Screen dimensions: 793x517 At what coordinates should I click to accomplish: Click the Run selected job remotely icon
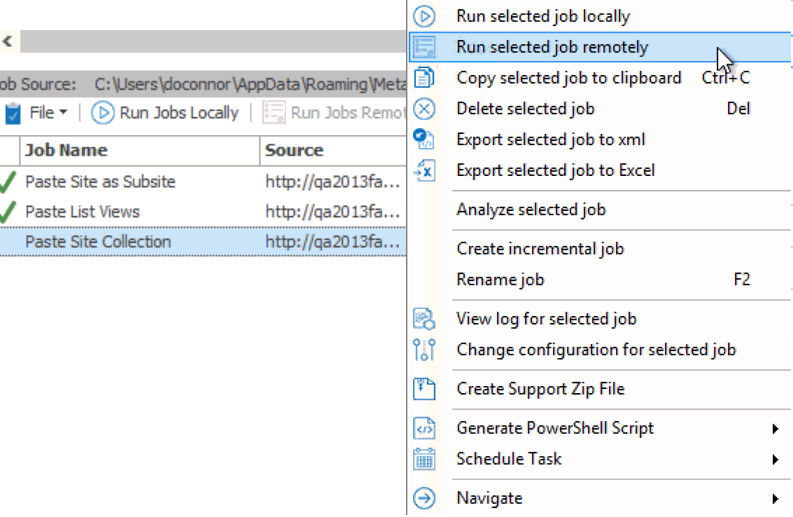coord(424,47)
